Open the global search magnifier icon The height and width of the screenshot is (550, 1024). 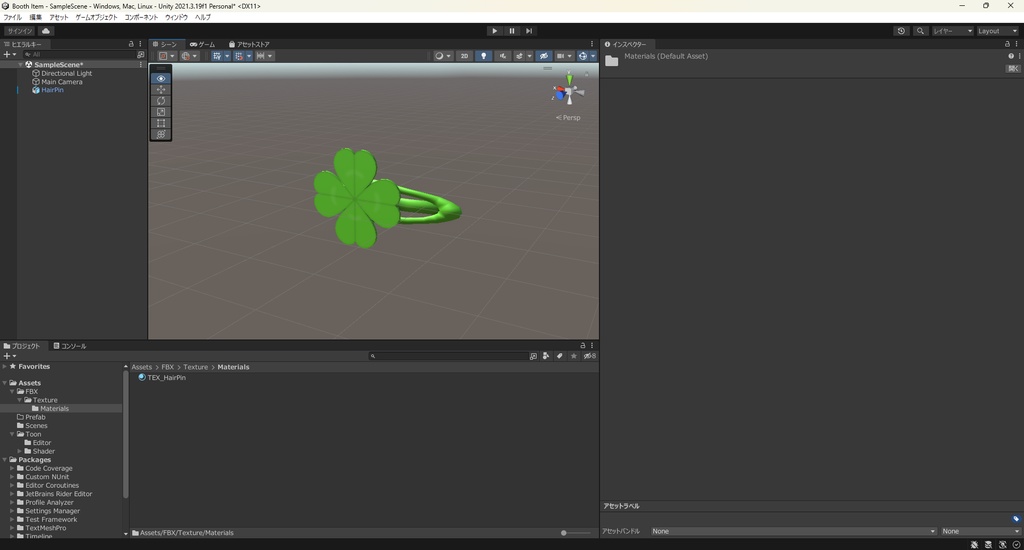coord(920,31)
